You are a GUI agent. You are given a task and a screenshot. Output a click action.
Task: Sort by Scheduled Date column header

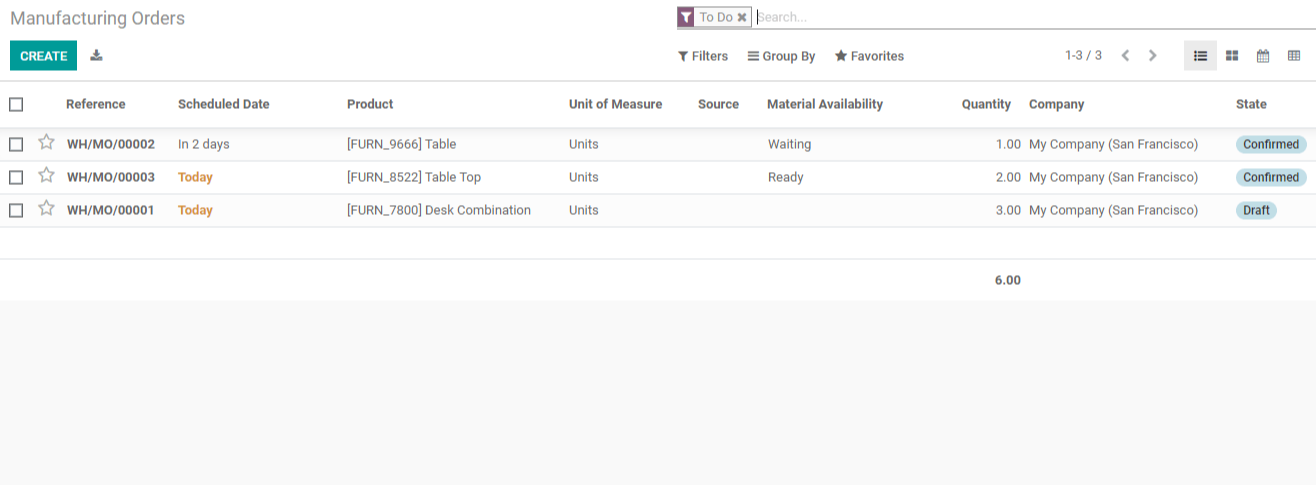pyautogui.click(x=224, y=104)
